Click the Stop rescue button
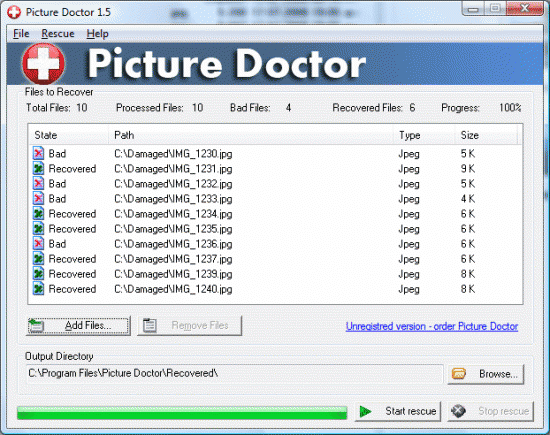 click(x=490, y=411)
